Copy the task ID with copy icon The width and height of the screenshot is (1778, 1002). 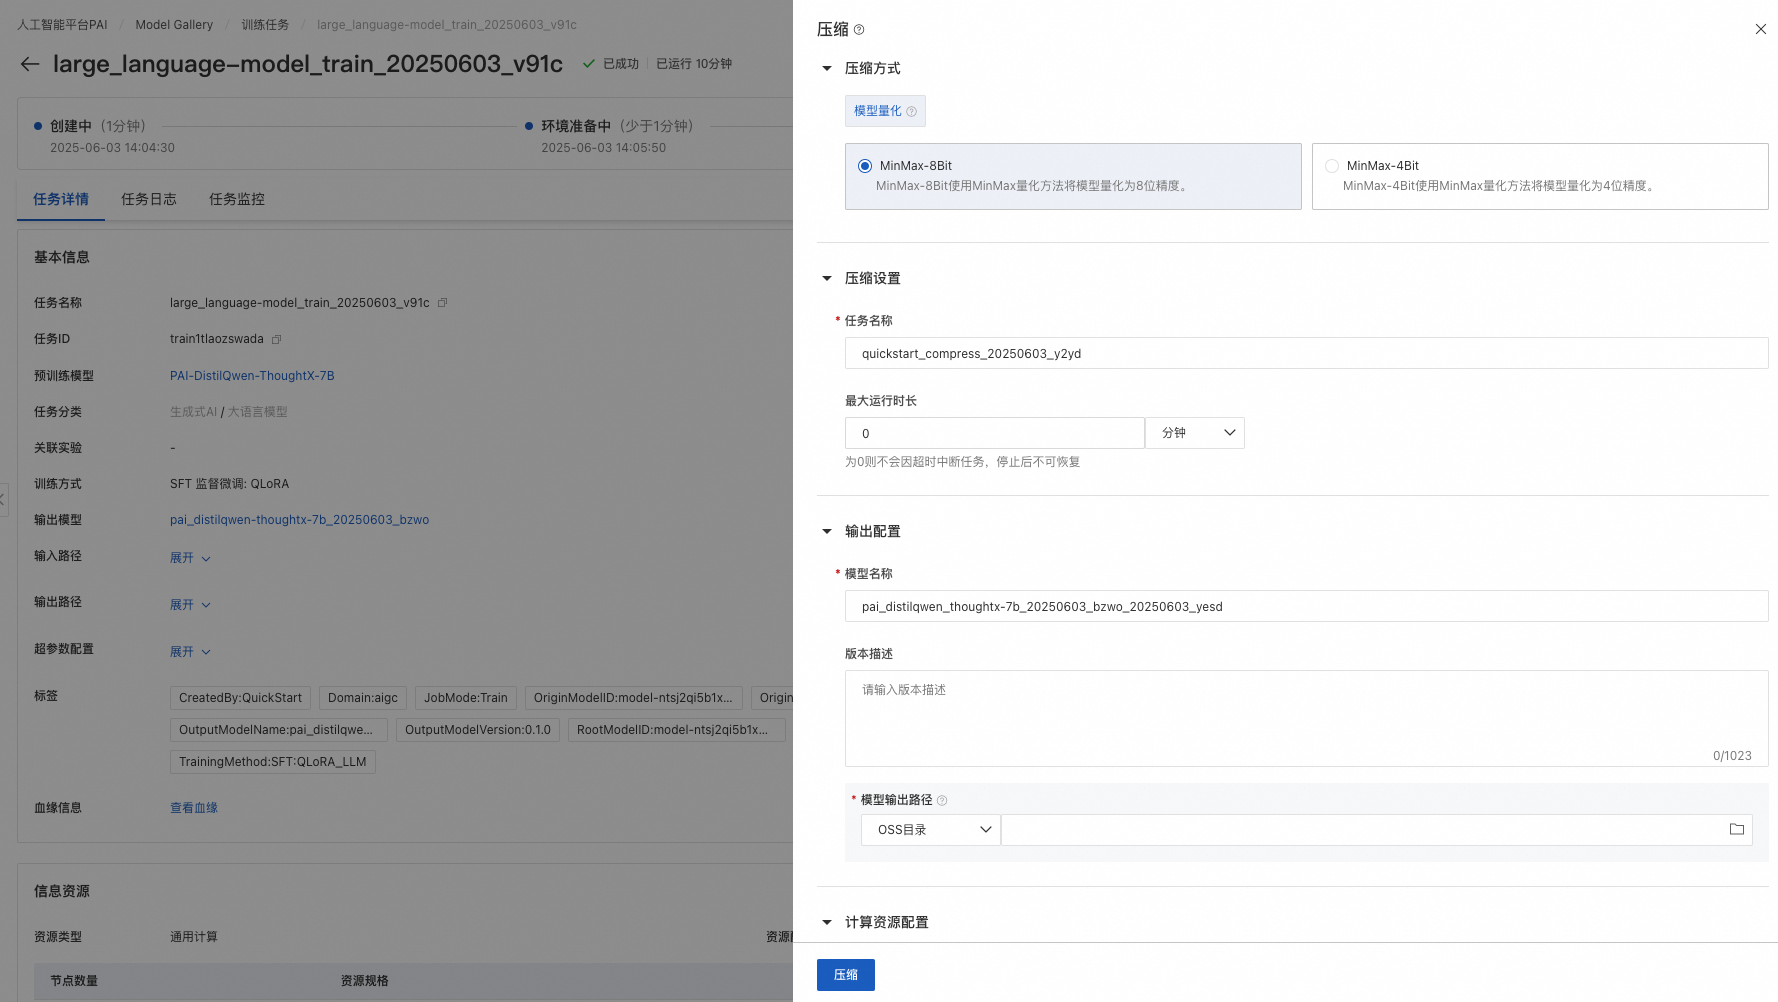point(277,339)
